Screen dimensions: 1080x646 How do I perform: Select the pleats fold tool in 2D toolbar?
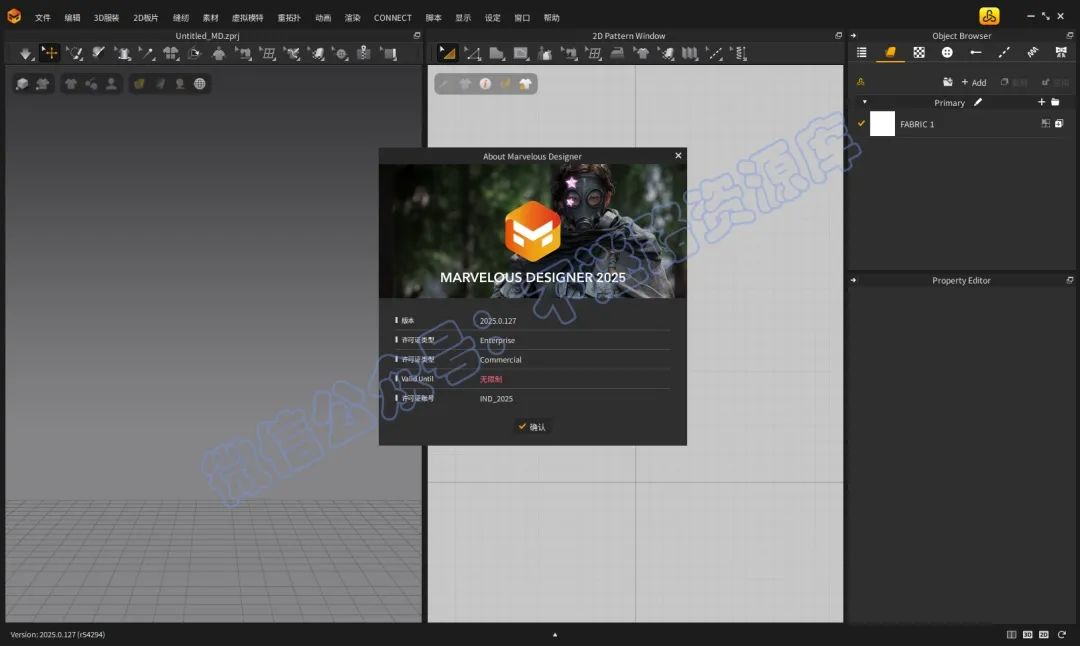689,53
